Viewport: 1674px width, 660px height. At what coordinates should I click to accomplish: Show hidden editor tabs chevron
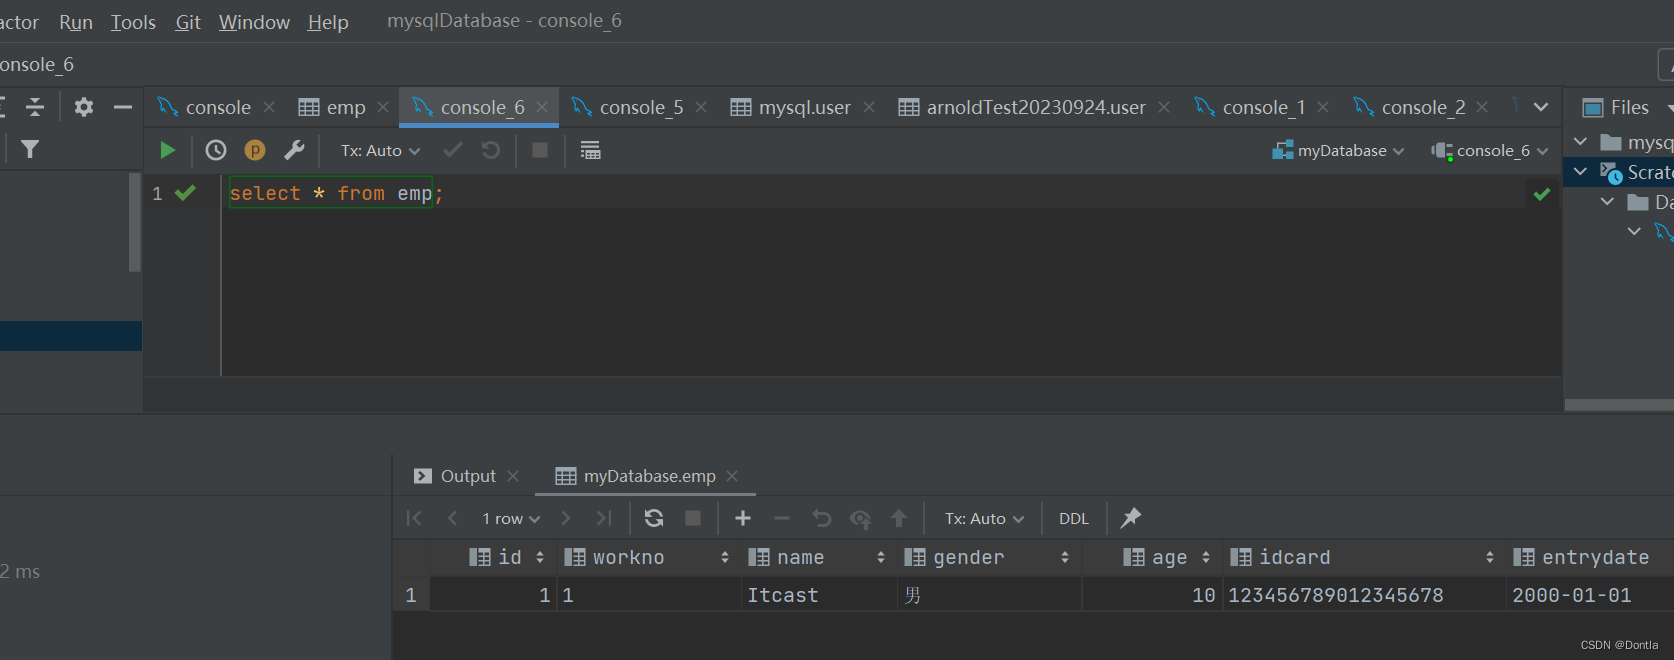coord(1541,107)
